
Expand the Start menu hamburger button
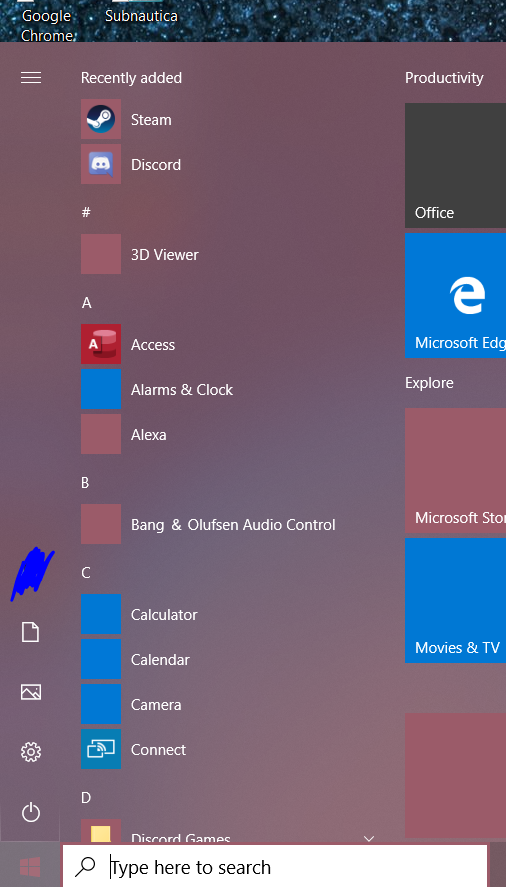point(31,77)
